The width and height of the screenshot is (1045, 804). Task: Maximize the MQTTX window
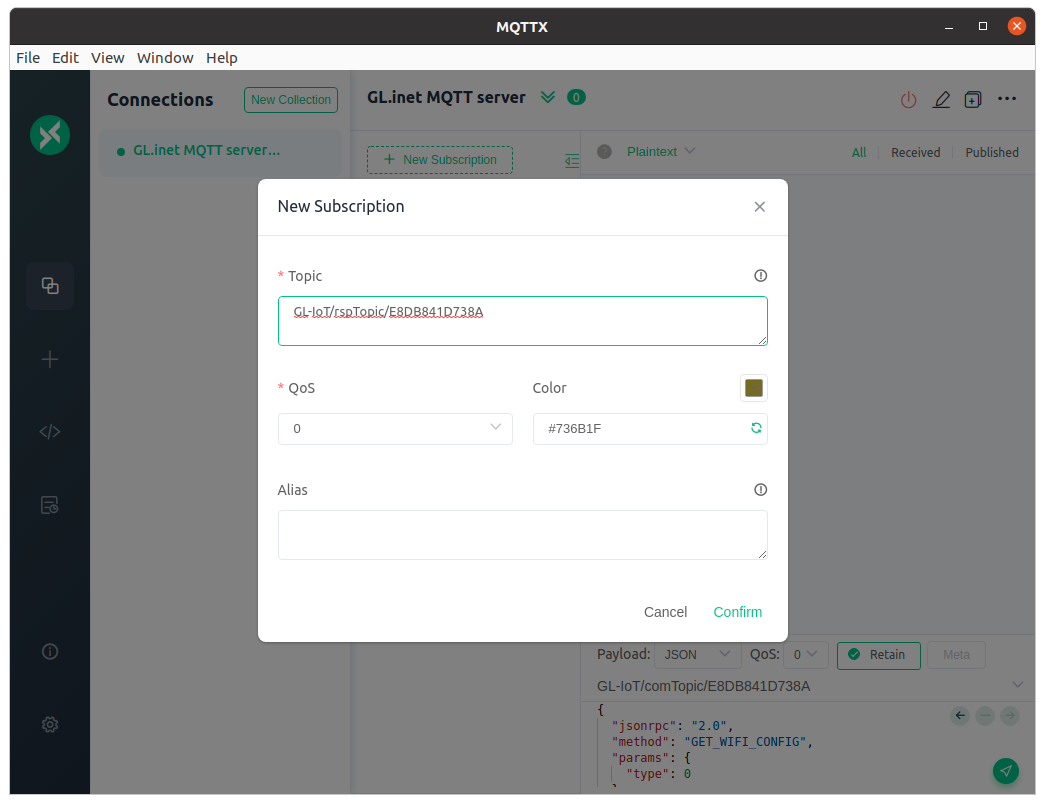pos(982,27)
